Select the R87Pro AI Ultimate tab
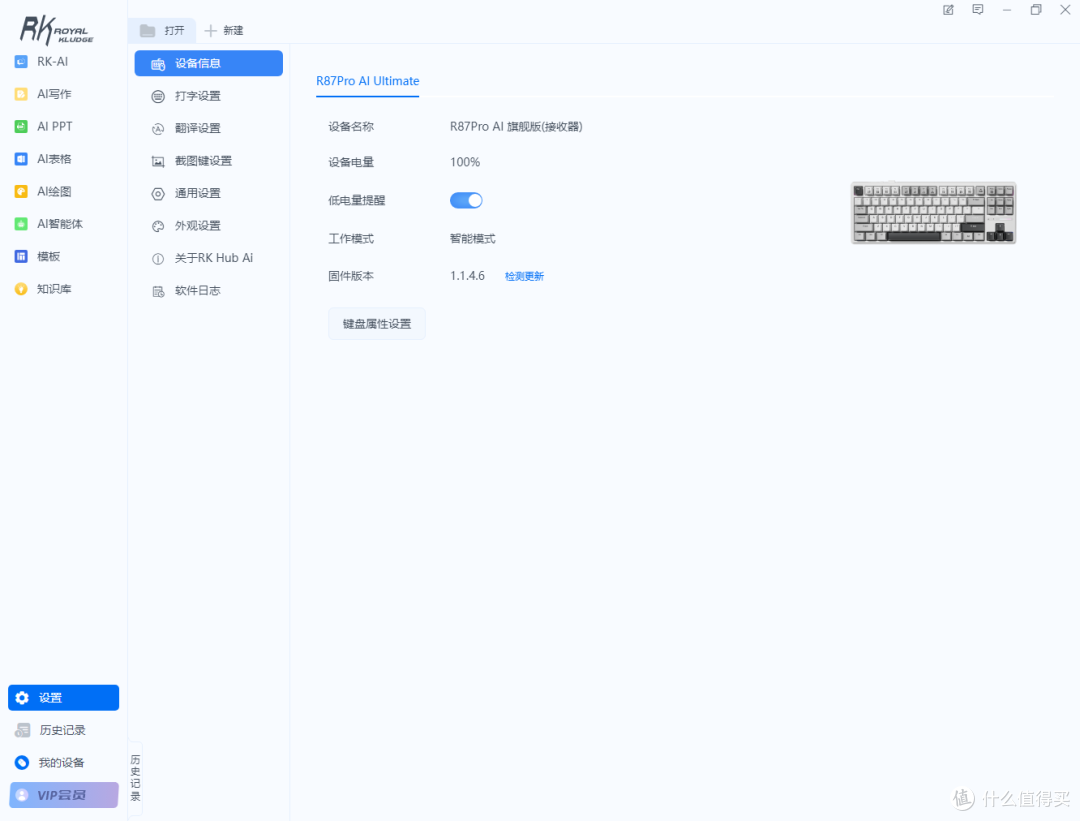The image size is (1080, 821). (368, 81)
